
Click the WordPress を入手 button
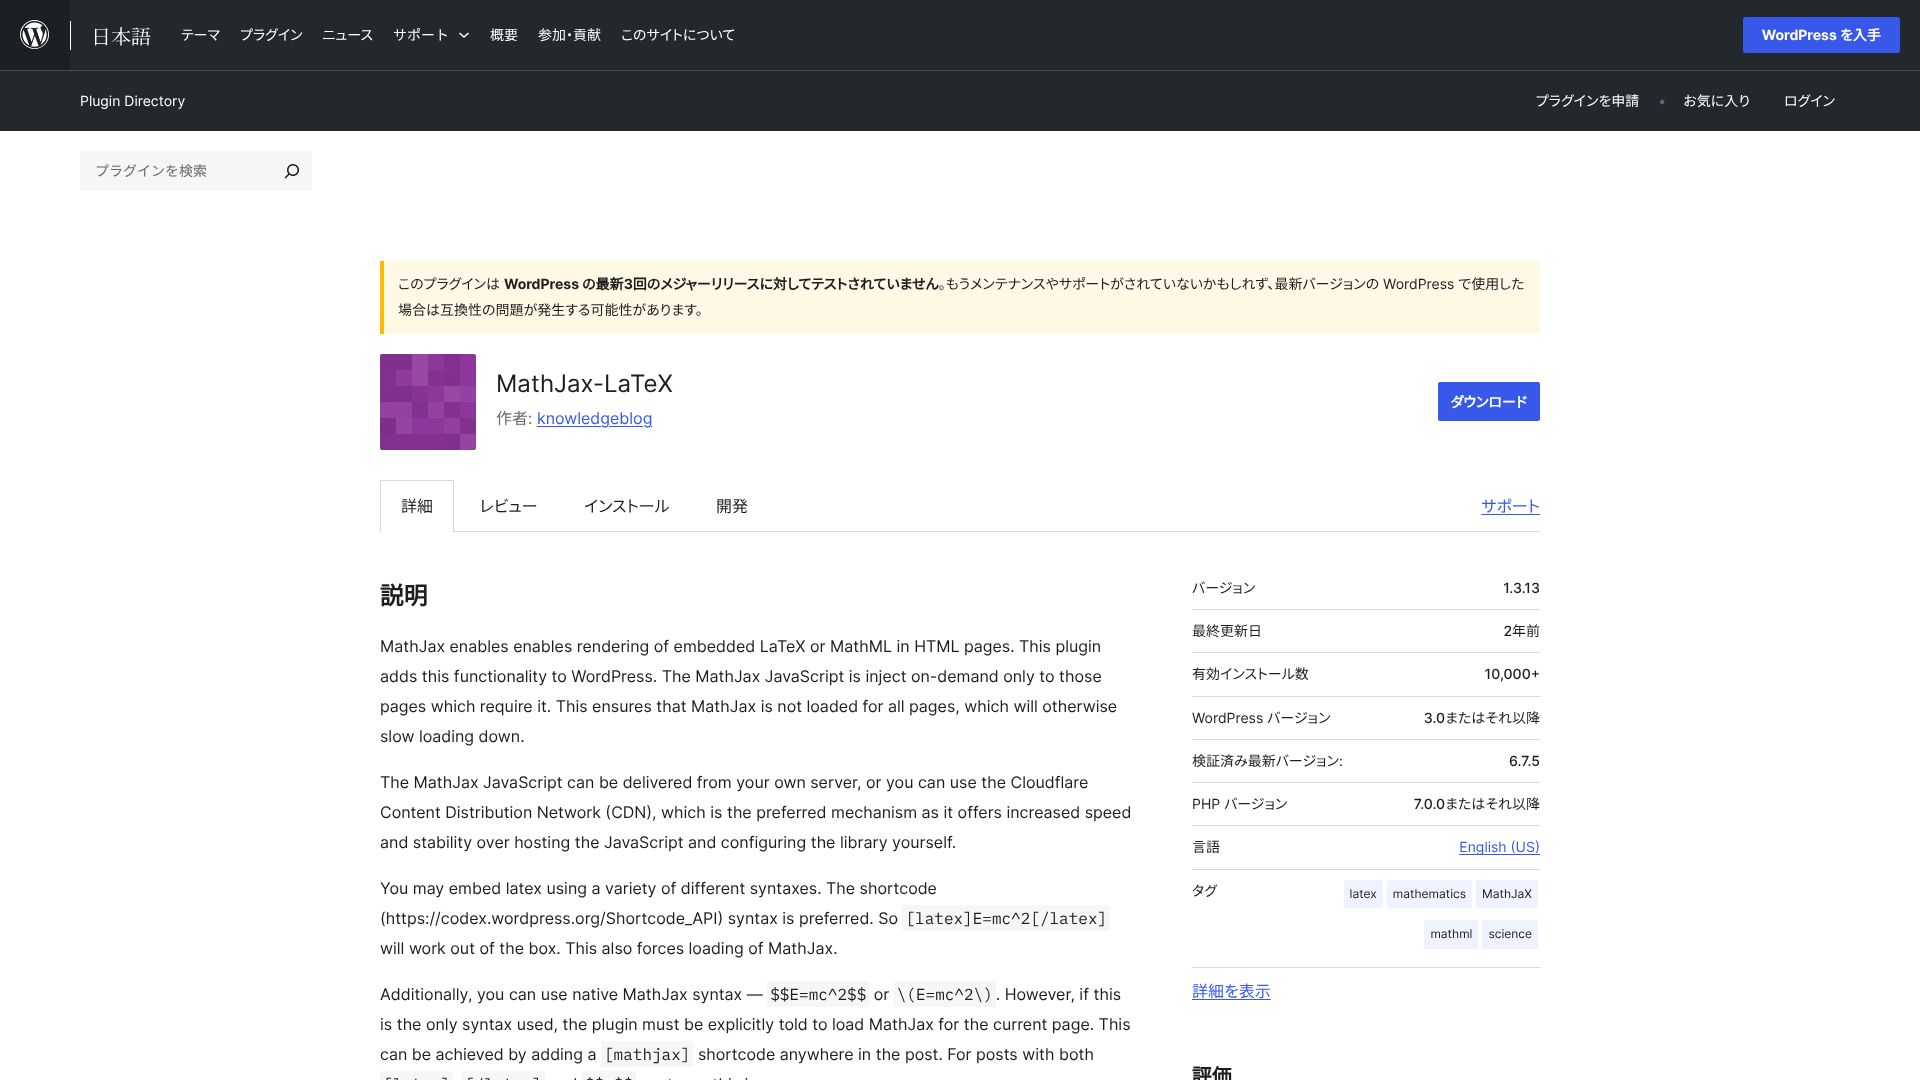pos(1821,35)
